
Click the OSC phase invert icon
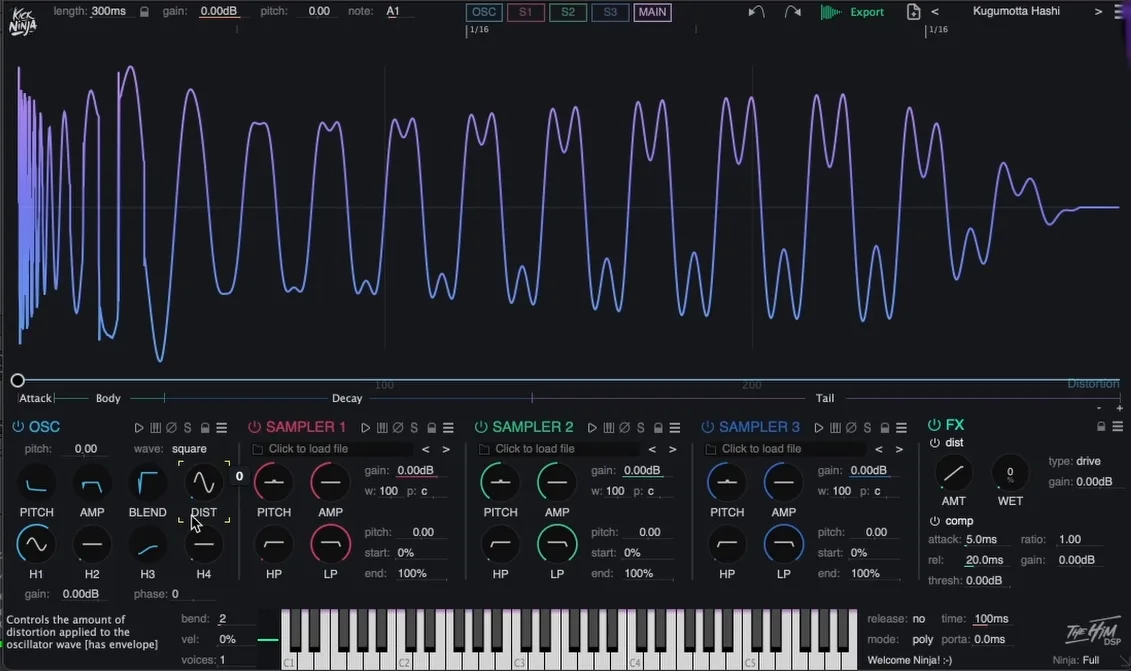tap(171, 428)
